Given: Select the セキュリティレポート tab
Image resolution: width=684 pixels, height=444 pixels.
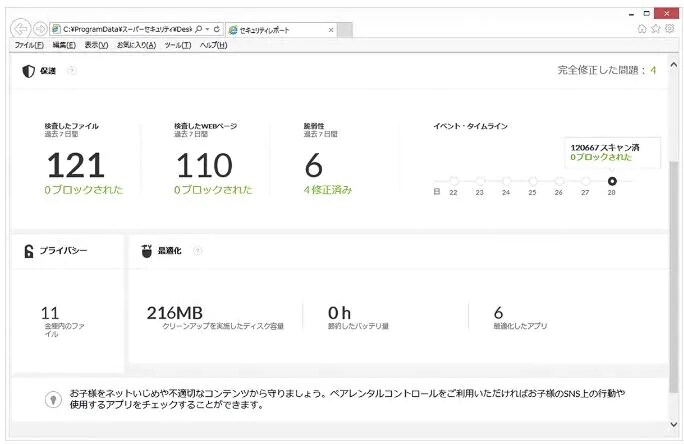Looking at the screenshot, I should (x=280, y=30).
